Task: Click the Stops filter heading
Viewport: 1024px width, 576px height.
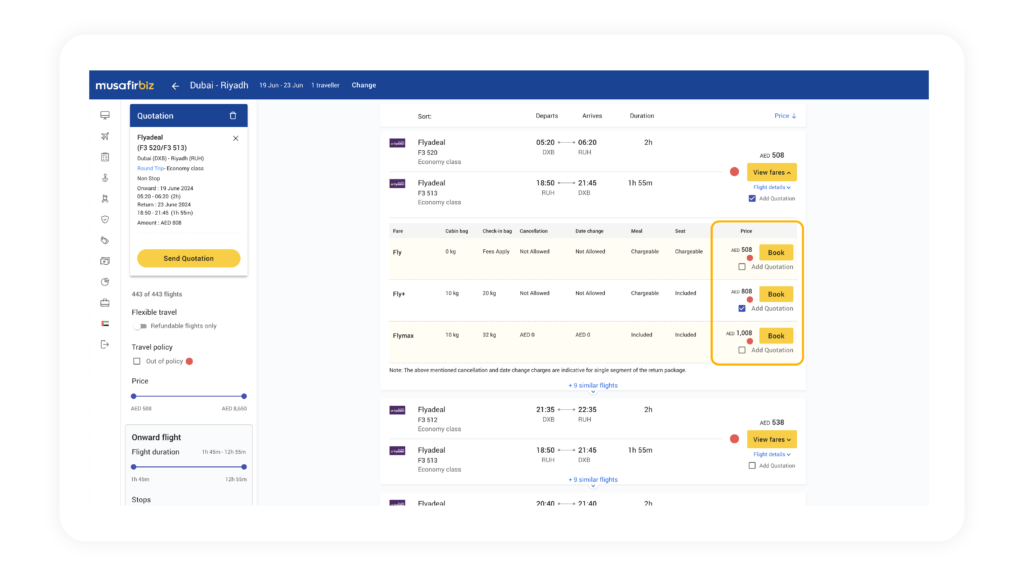Action: [141, 500]
